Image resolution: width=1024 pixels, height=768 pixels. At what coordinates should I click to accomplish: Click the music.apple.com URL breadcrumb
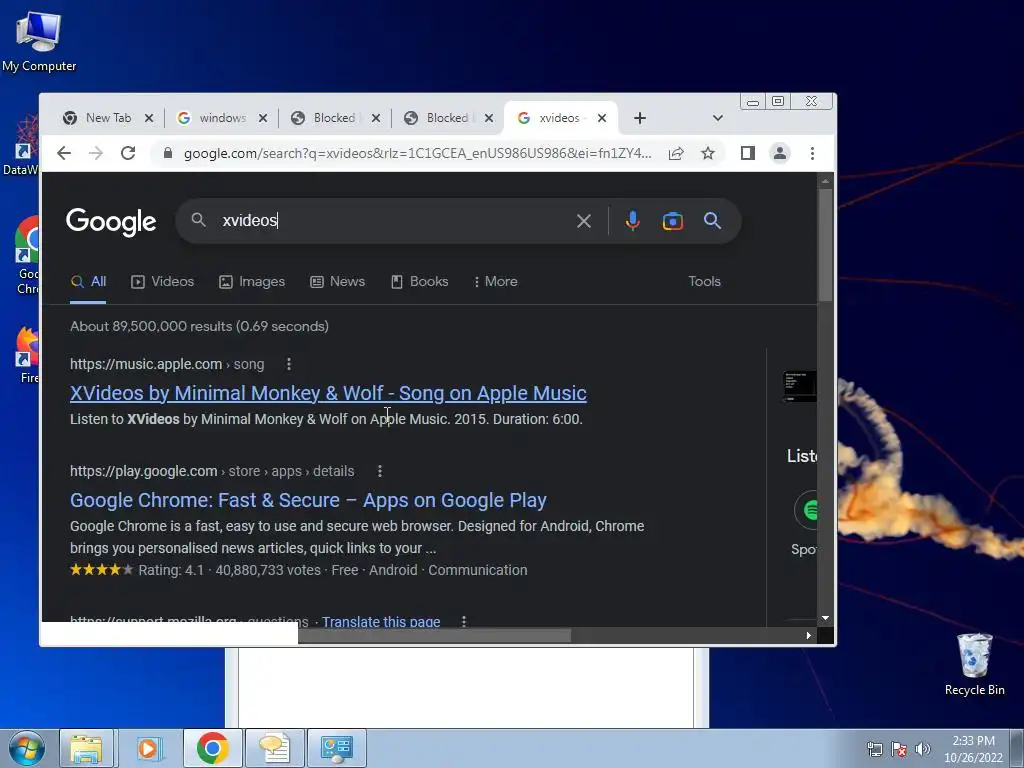[167, 364]
